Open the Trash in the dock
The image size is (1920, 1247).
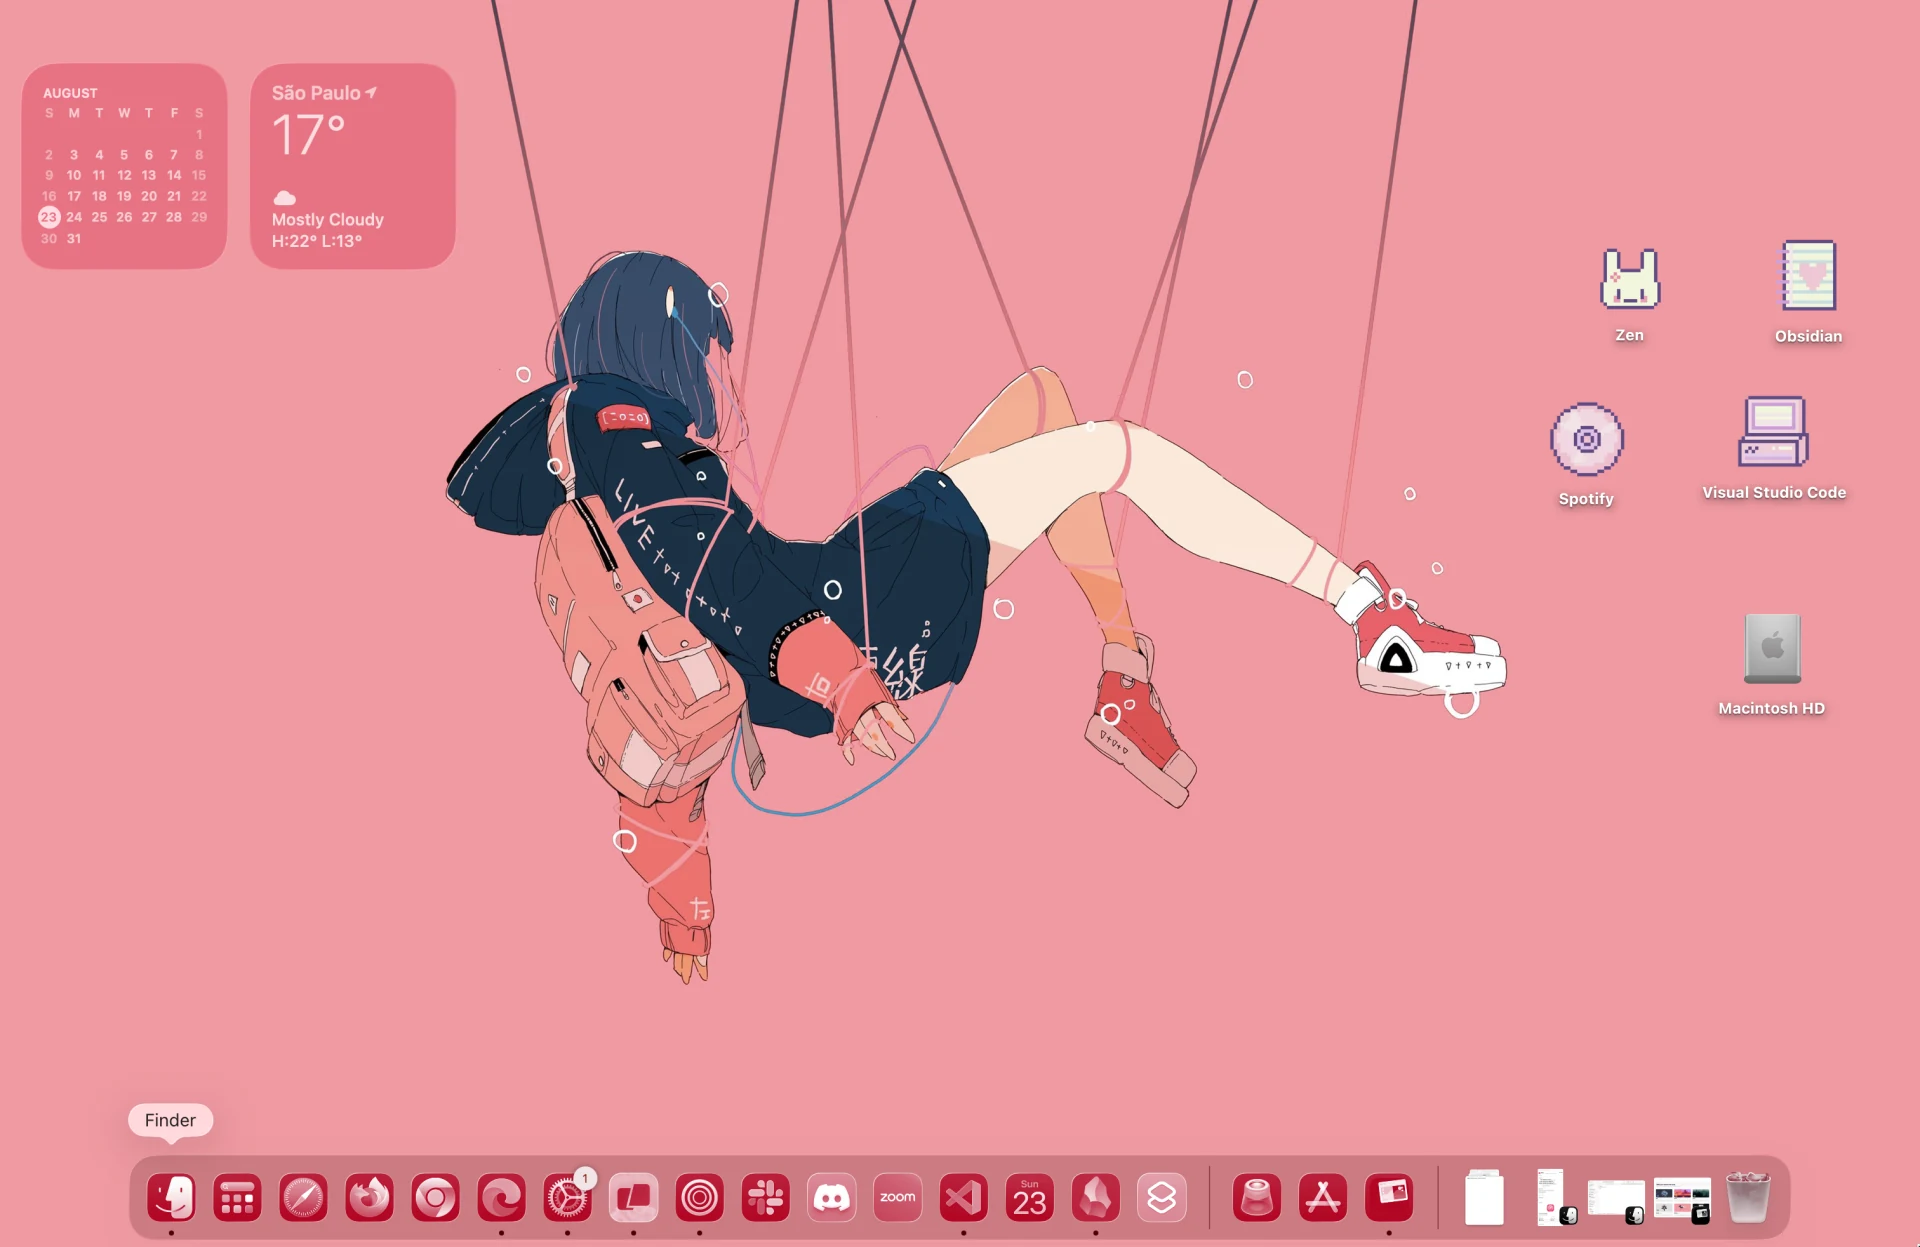[x=1748, y=1197]
